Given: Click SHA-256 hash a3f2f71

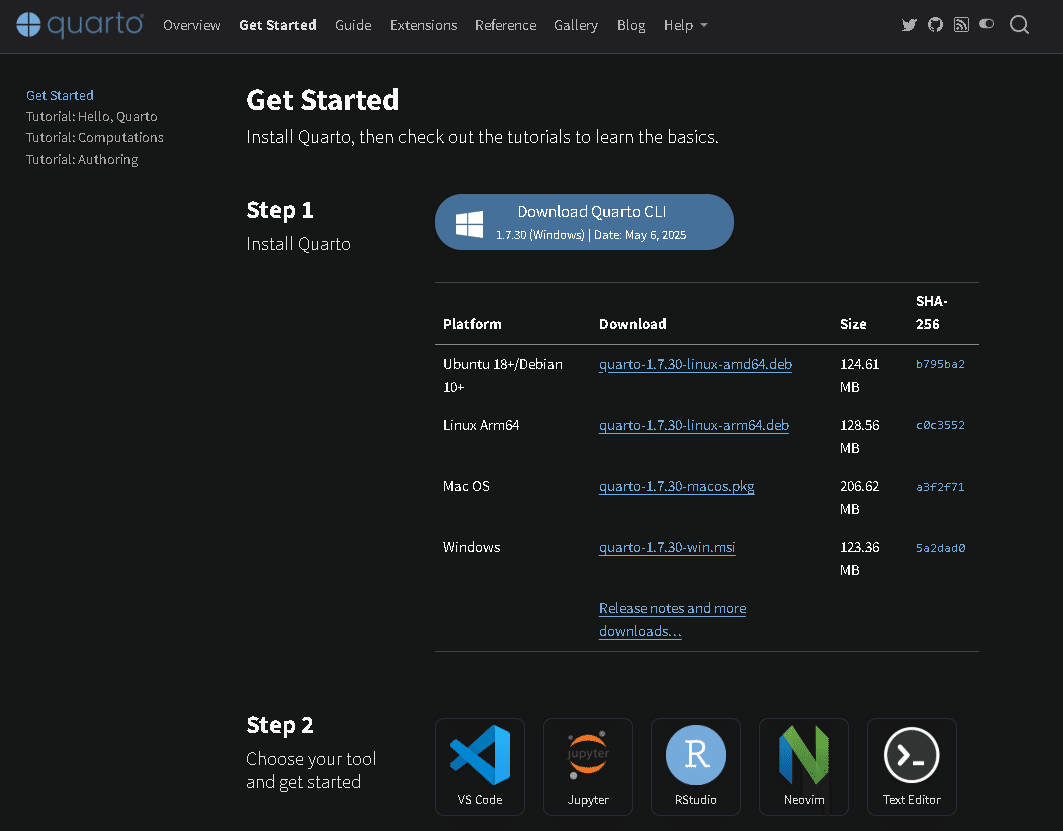Looking at the screenshot, I should tap(940, 487).
